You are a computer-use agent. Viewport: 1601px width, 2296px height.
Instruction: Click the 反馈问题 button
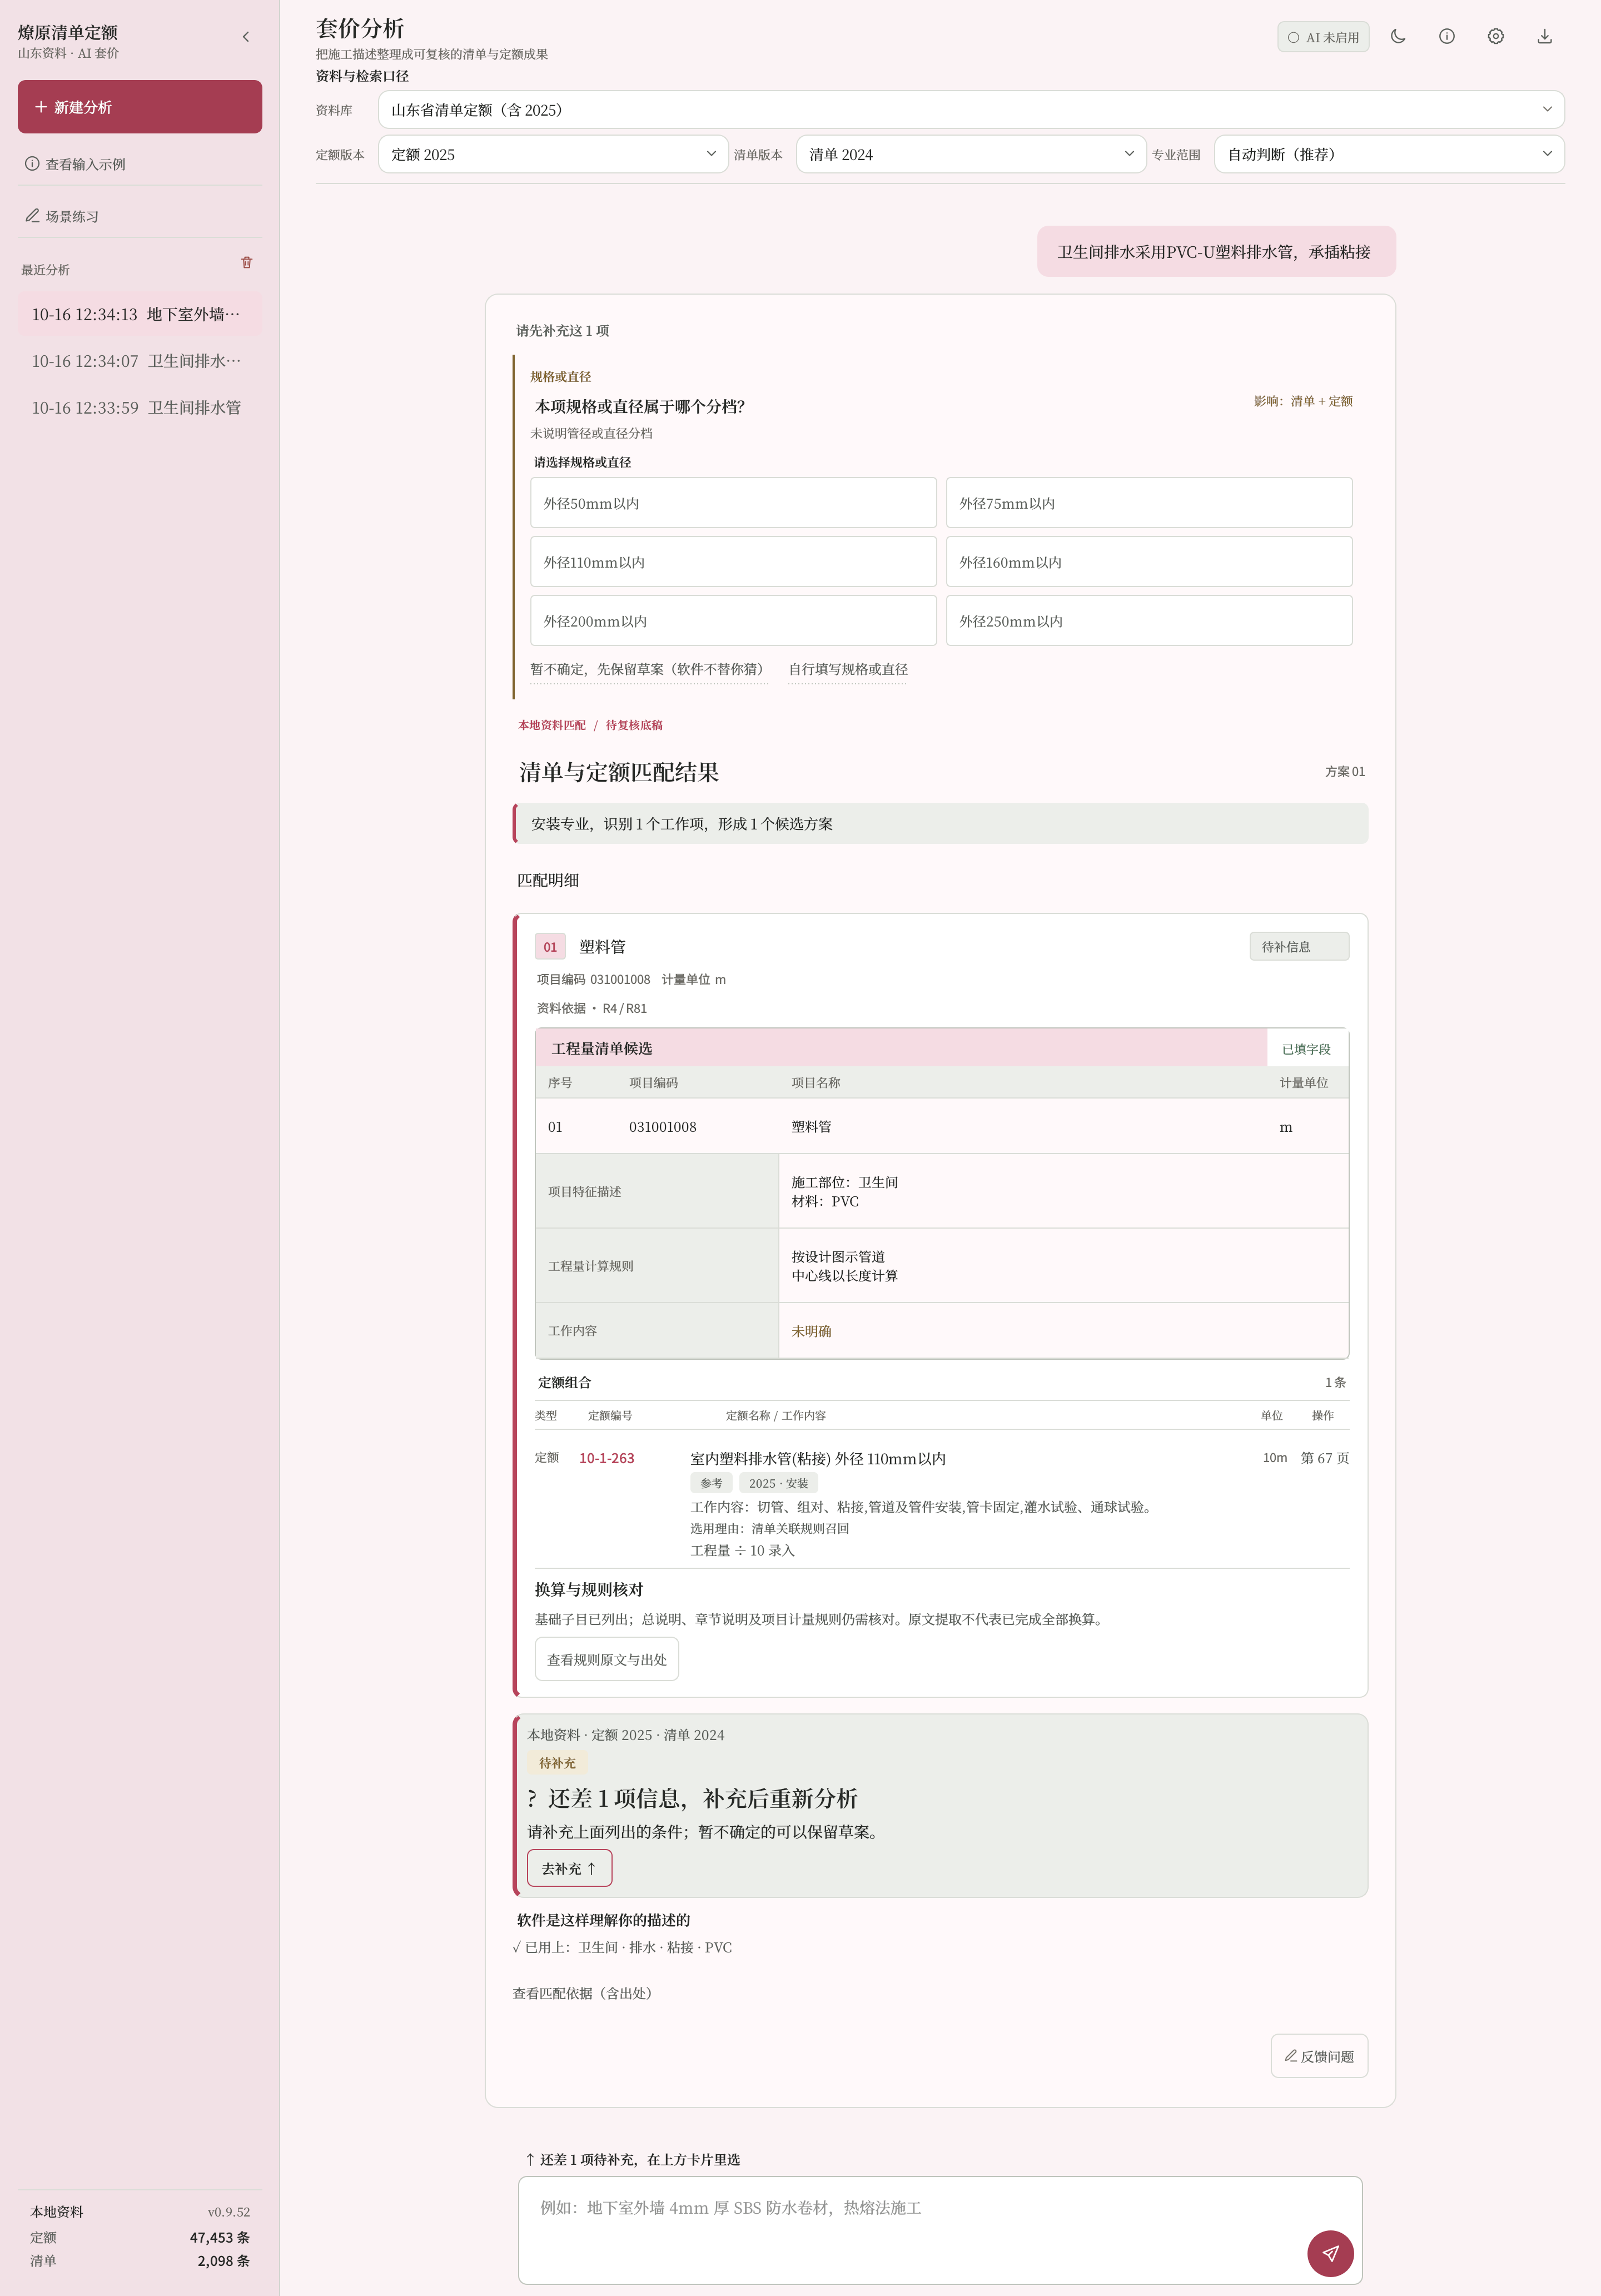click(x=1319, y=2057)
